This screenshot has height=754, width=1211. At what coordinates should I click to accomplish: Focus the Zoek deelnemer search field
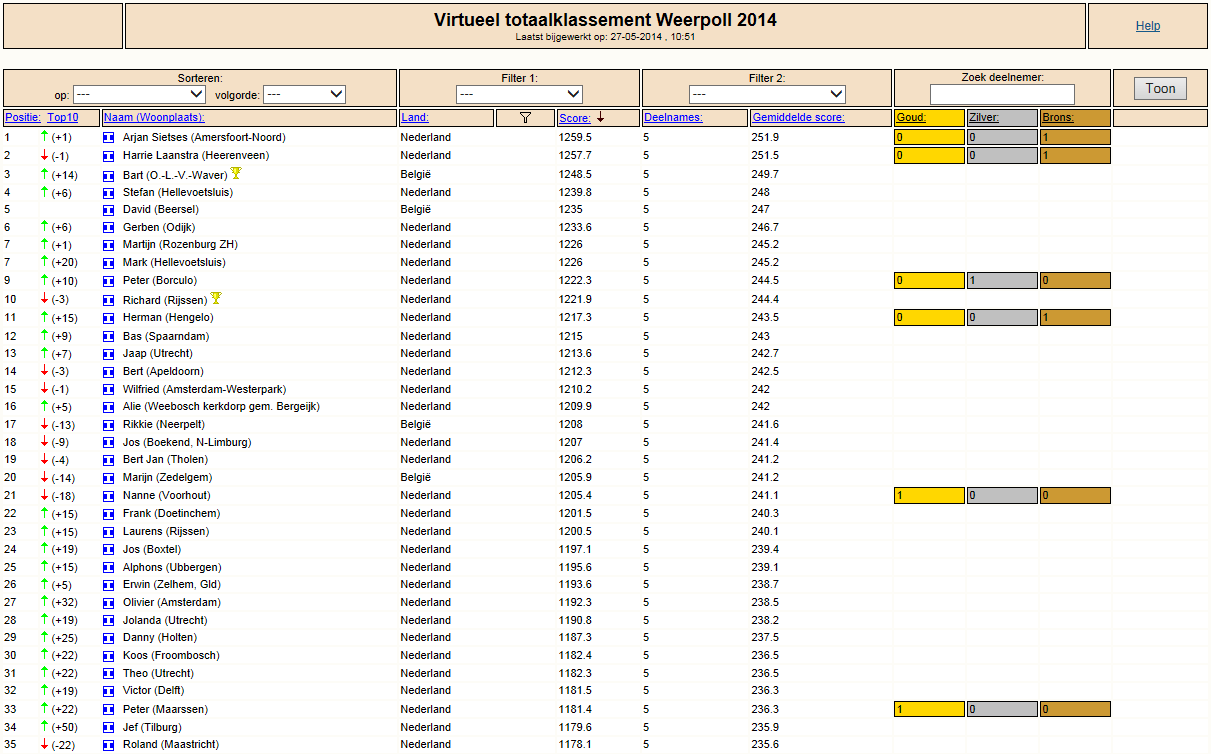tap(1002, 95)
